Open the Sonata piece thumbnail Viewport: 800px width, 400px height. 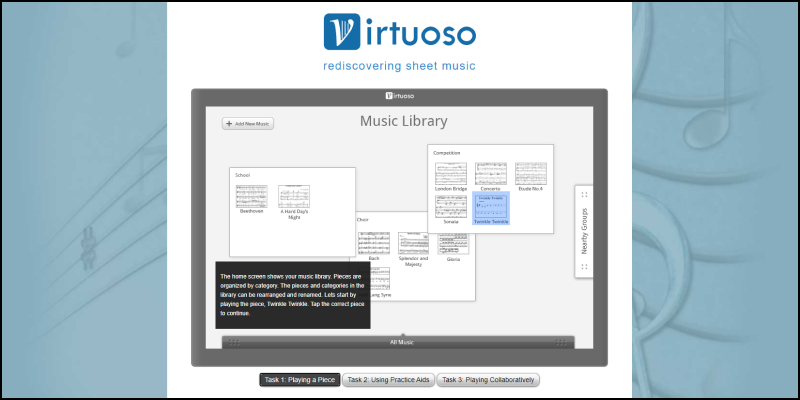[451, 207]
